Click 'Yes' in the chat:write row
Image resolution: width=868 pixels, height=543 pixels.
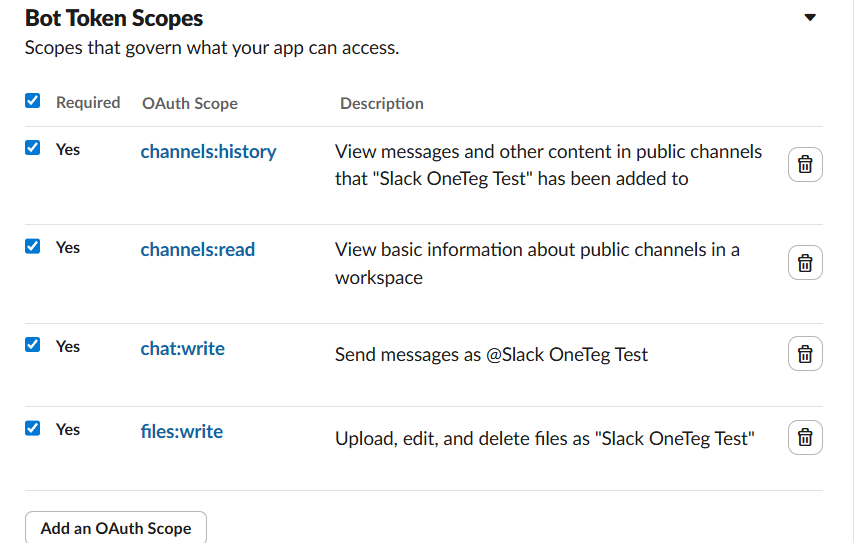pyautogui.click(x=68, y=347)
